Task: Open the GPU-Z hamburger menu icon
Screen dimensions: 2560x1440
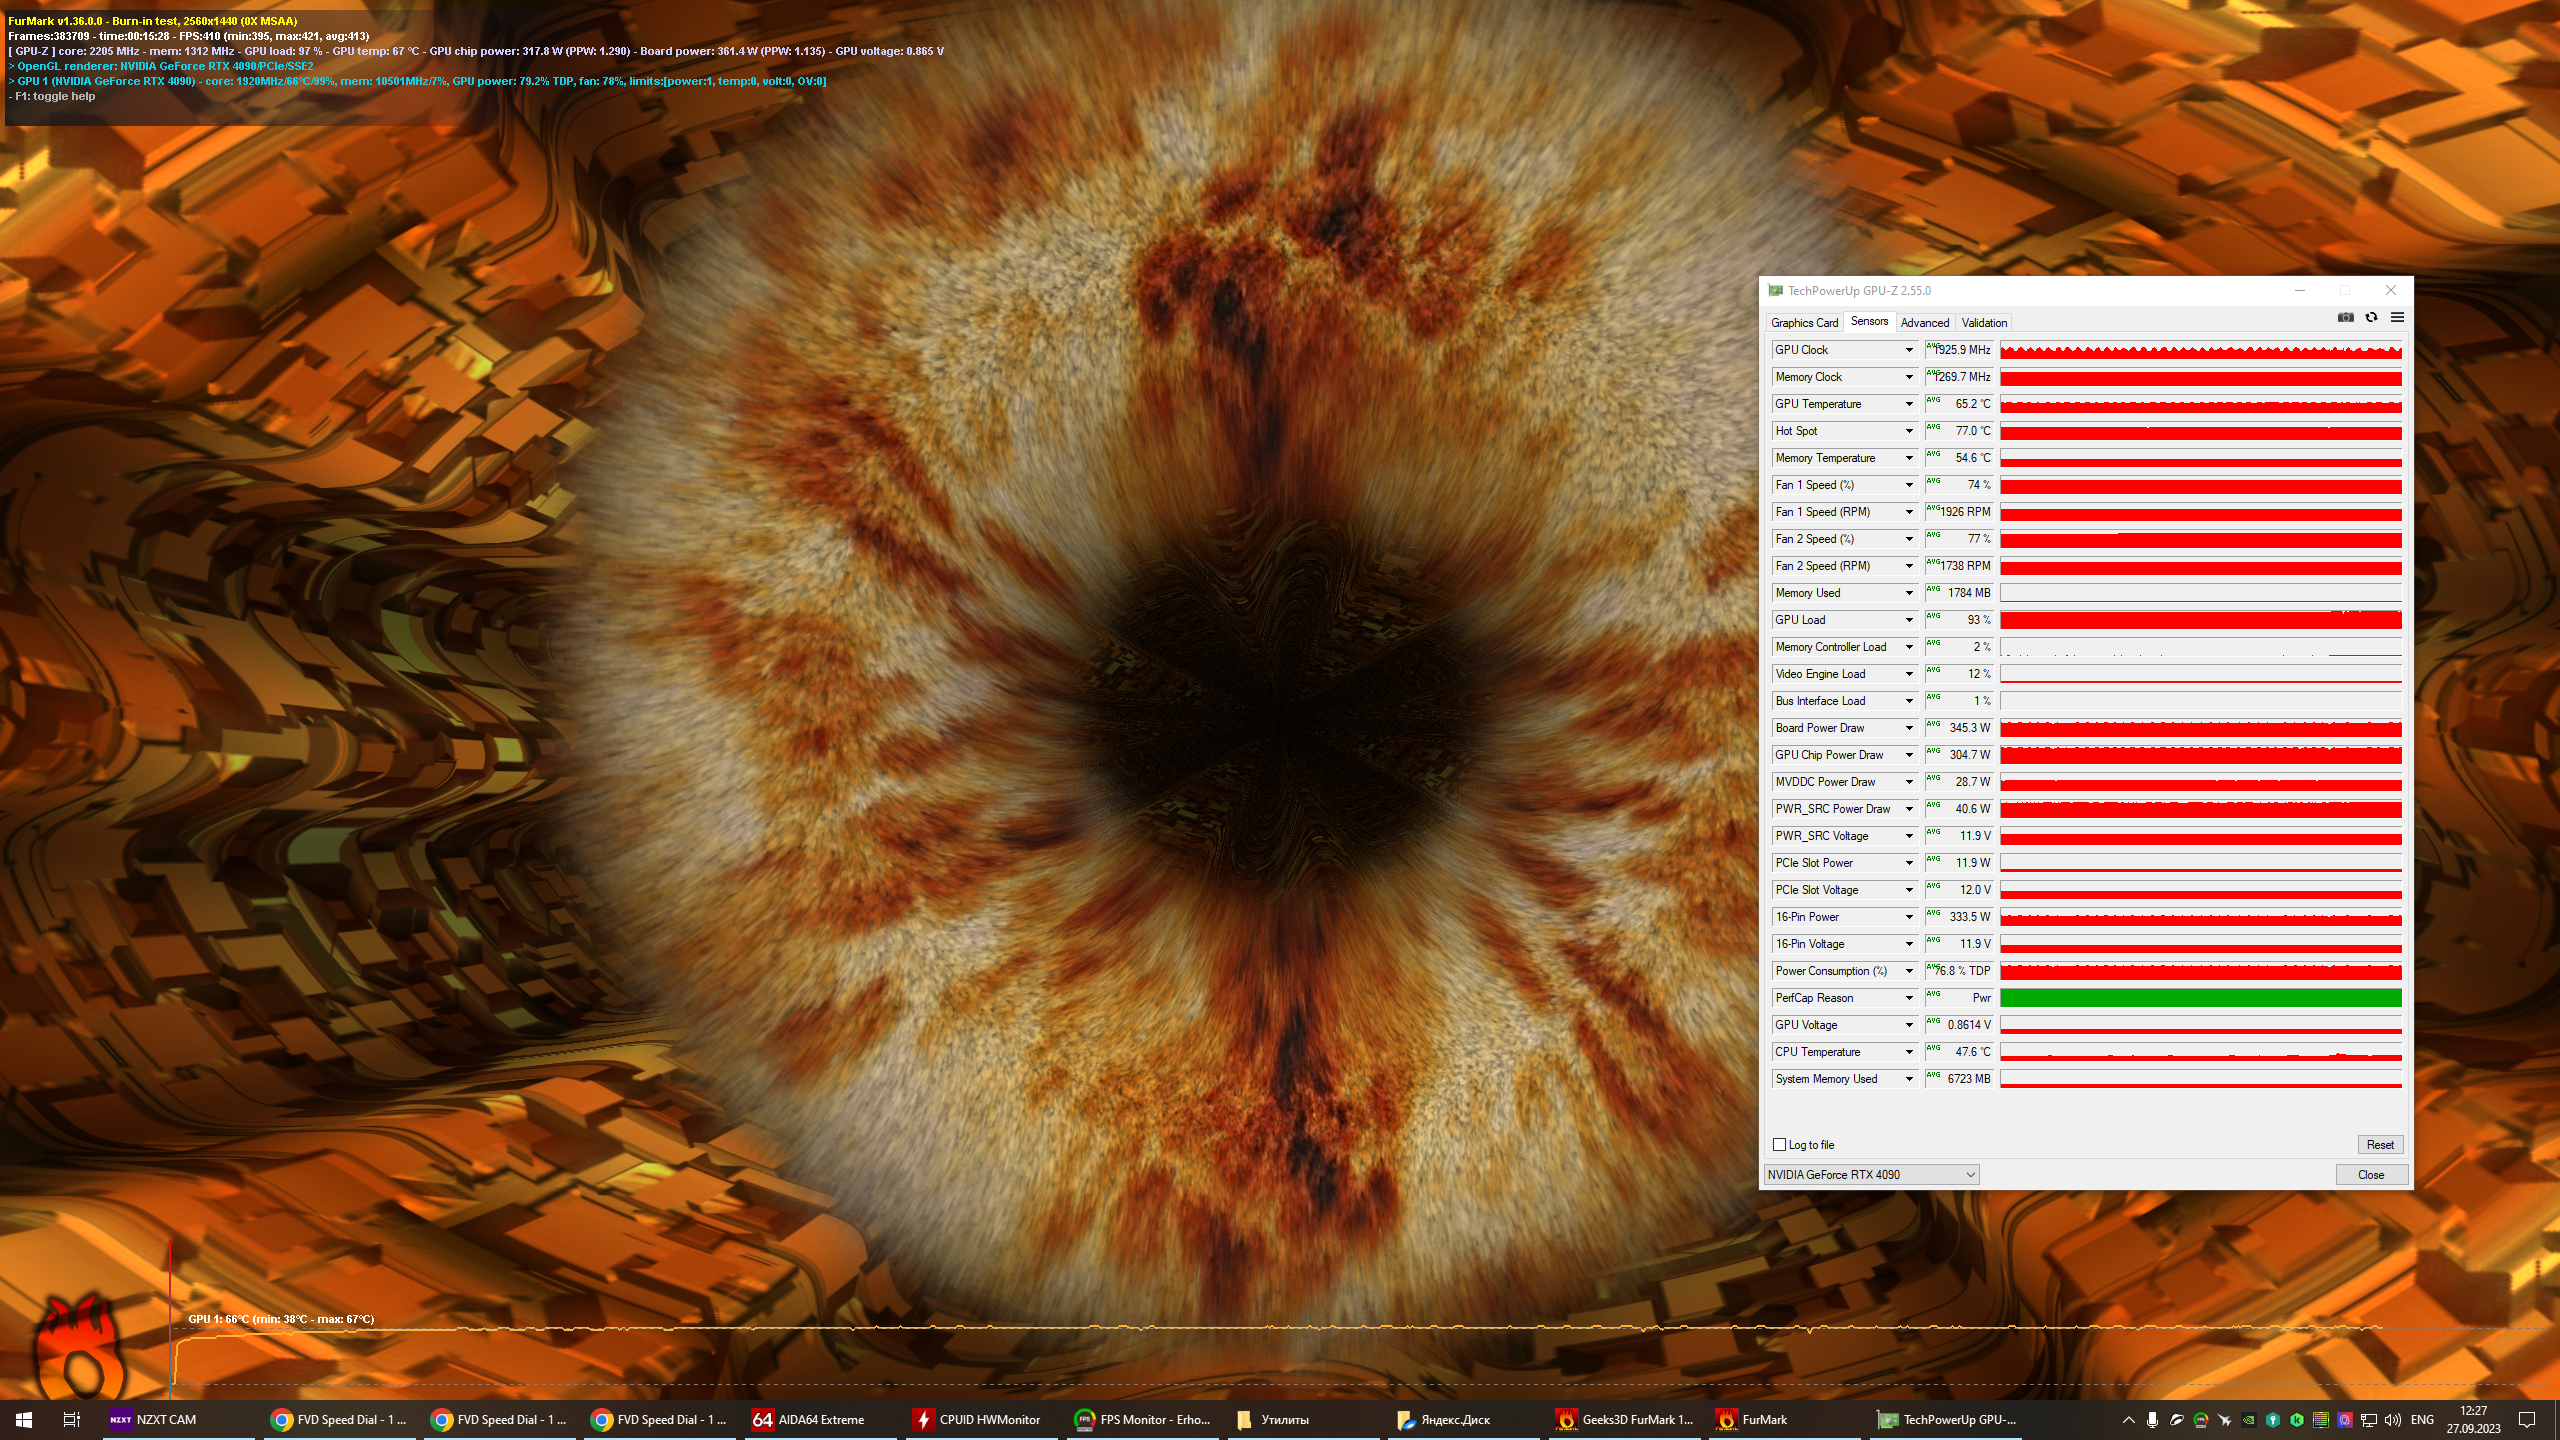Action: point(2397,317)
